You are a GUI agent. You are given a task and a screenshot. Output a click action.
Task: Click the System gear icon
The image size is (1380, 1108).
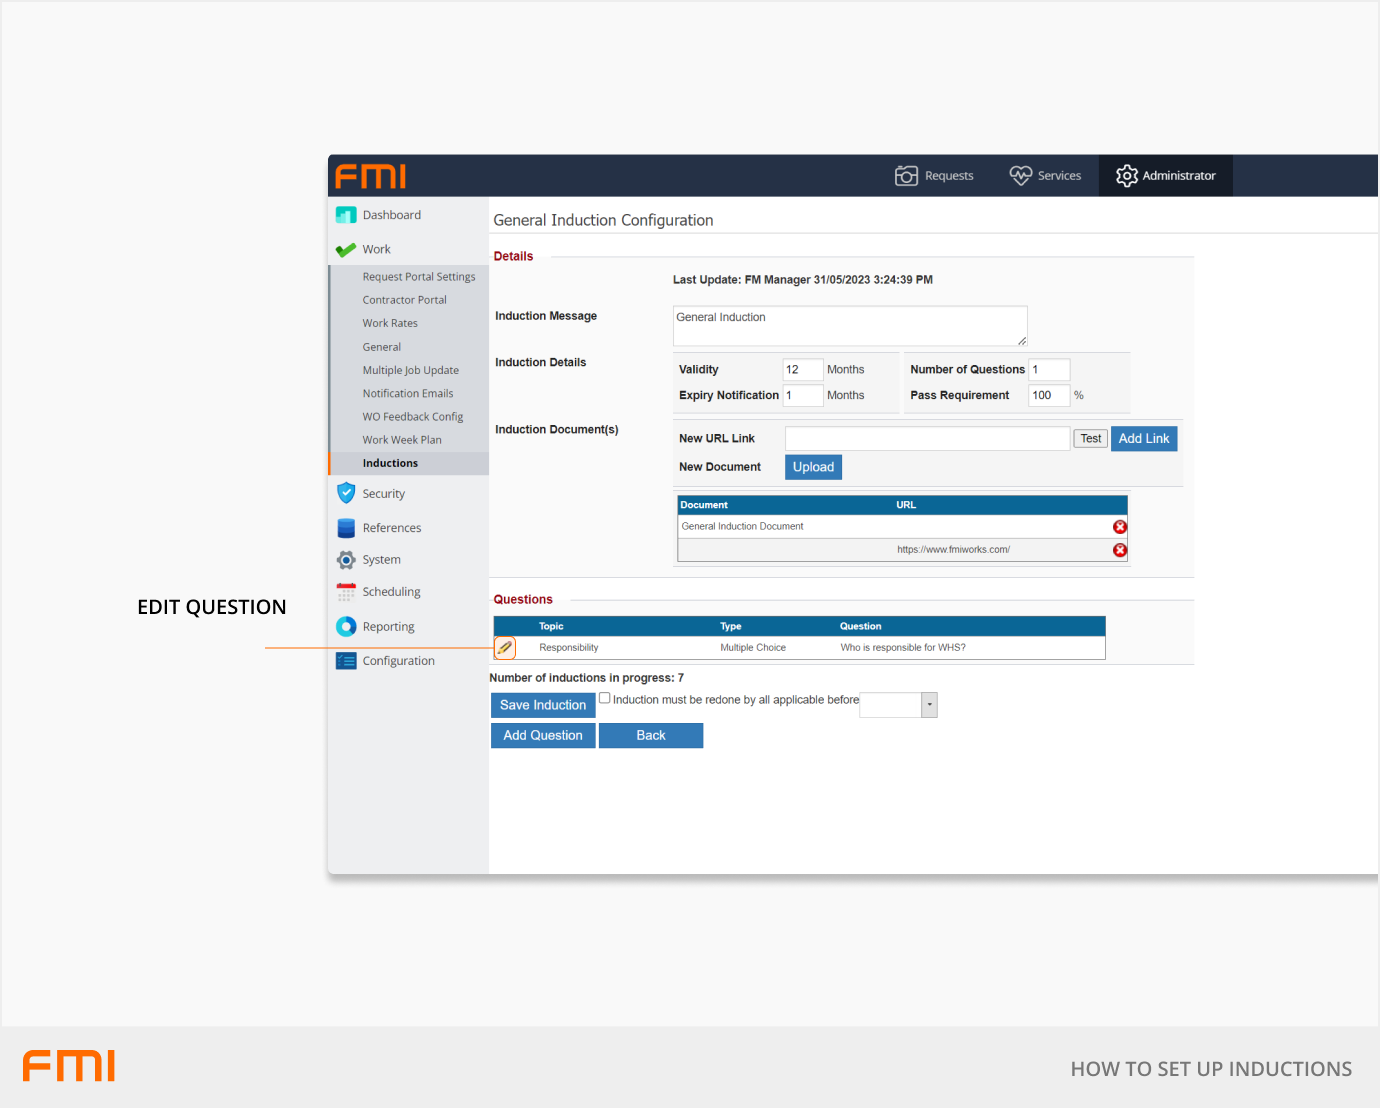pos(346,560)
